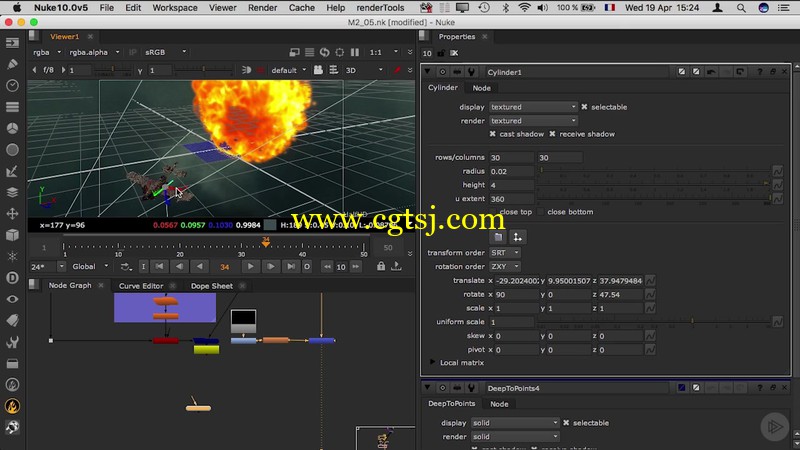
Task: Open the Channel nodes toolbar menu
Action: tap(12, 107)
